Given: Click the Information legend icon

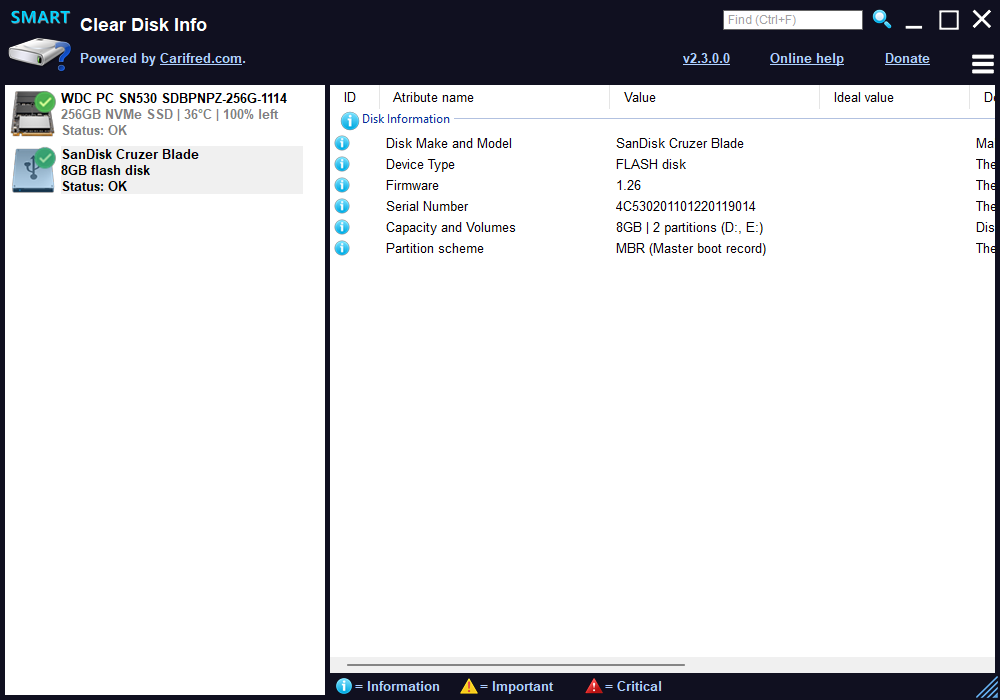Looking at the screenshot, I should (x=344, y=686).
